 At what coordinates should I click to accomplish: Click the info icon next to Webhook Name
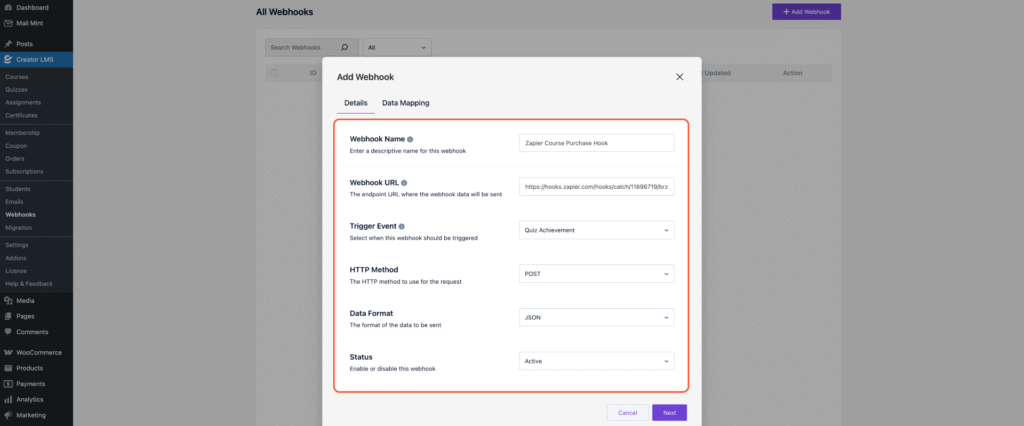pos(410,139)
